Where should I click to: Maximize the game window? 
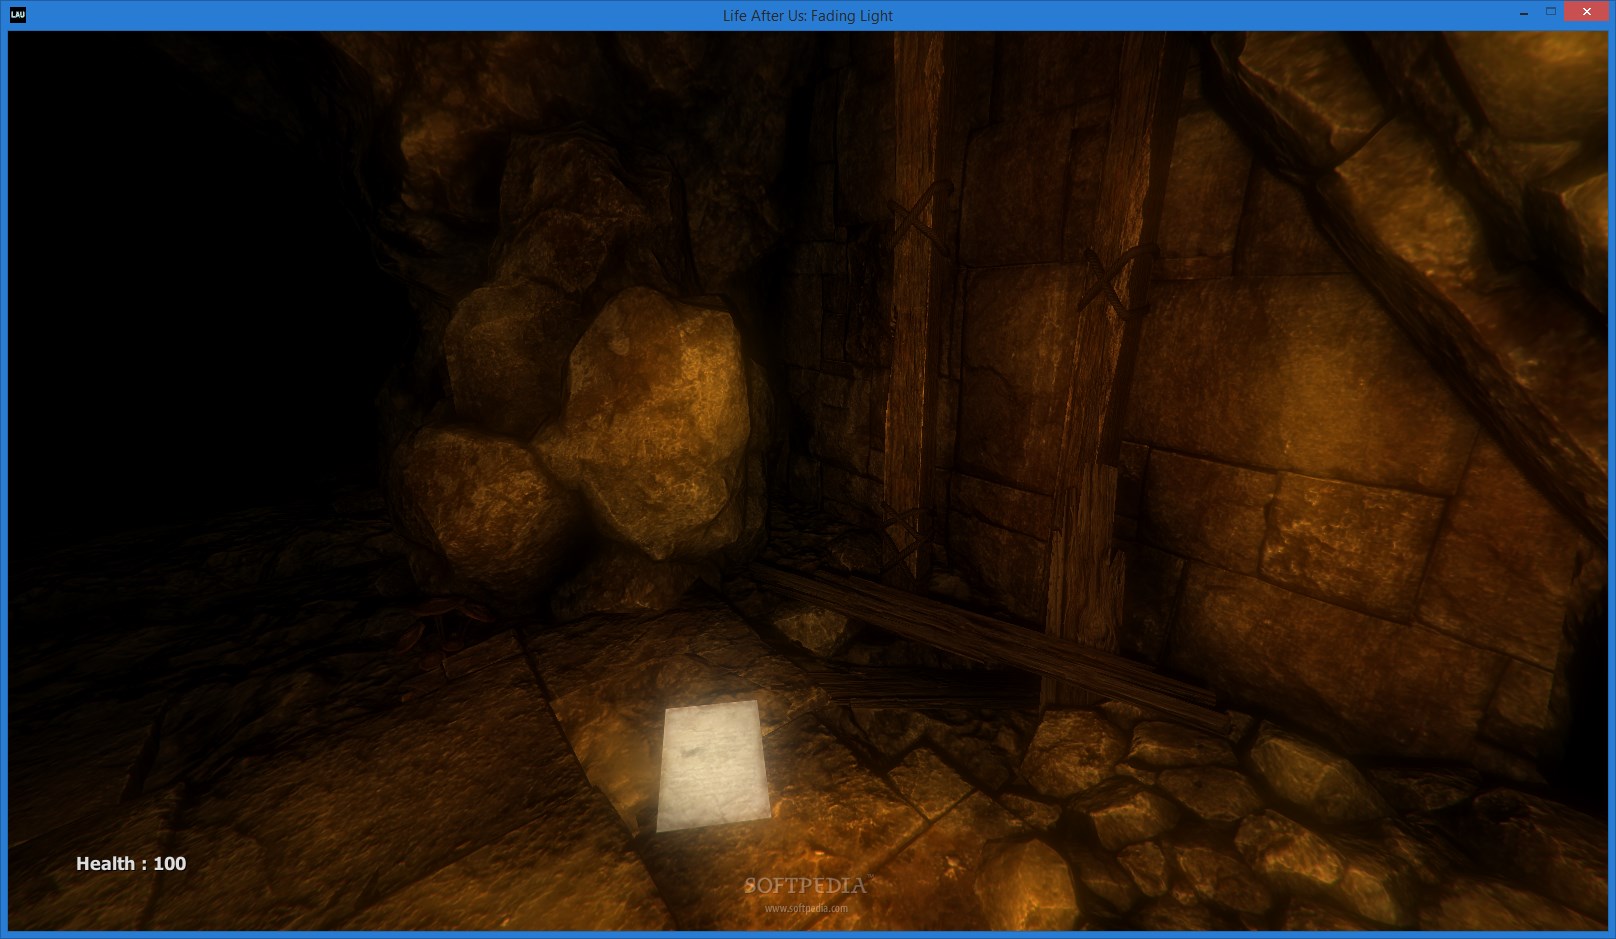[1551, 13]
